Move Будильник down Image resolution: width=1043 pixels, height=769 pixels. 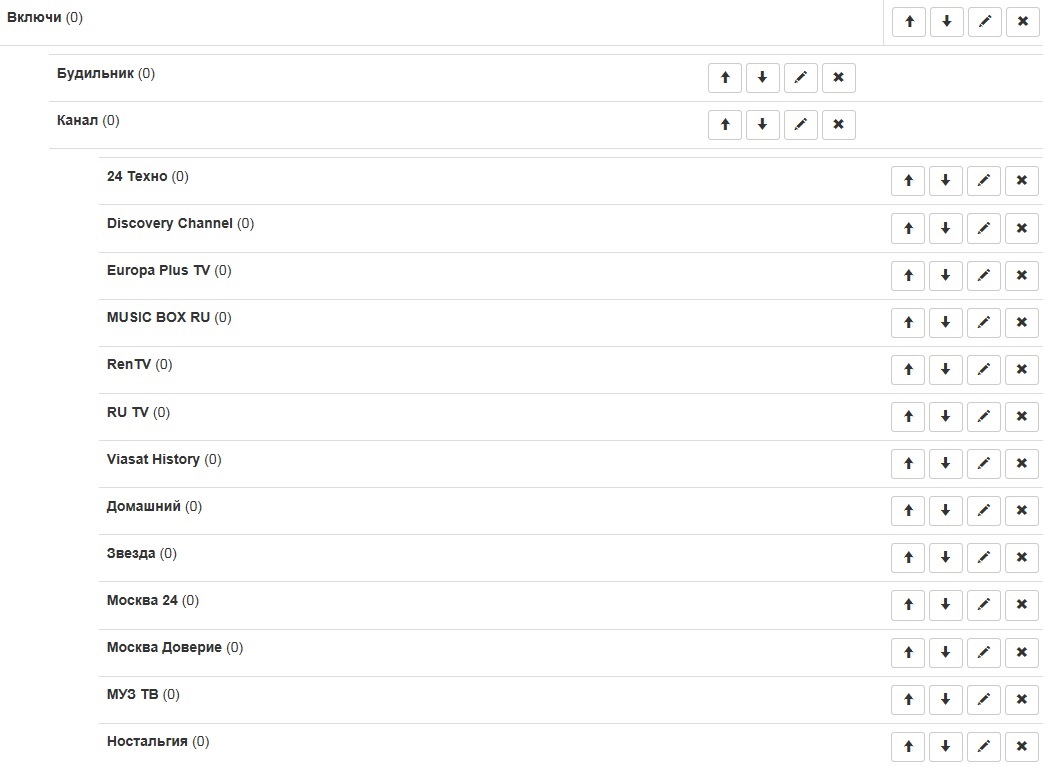point(762,77)
